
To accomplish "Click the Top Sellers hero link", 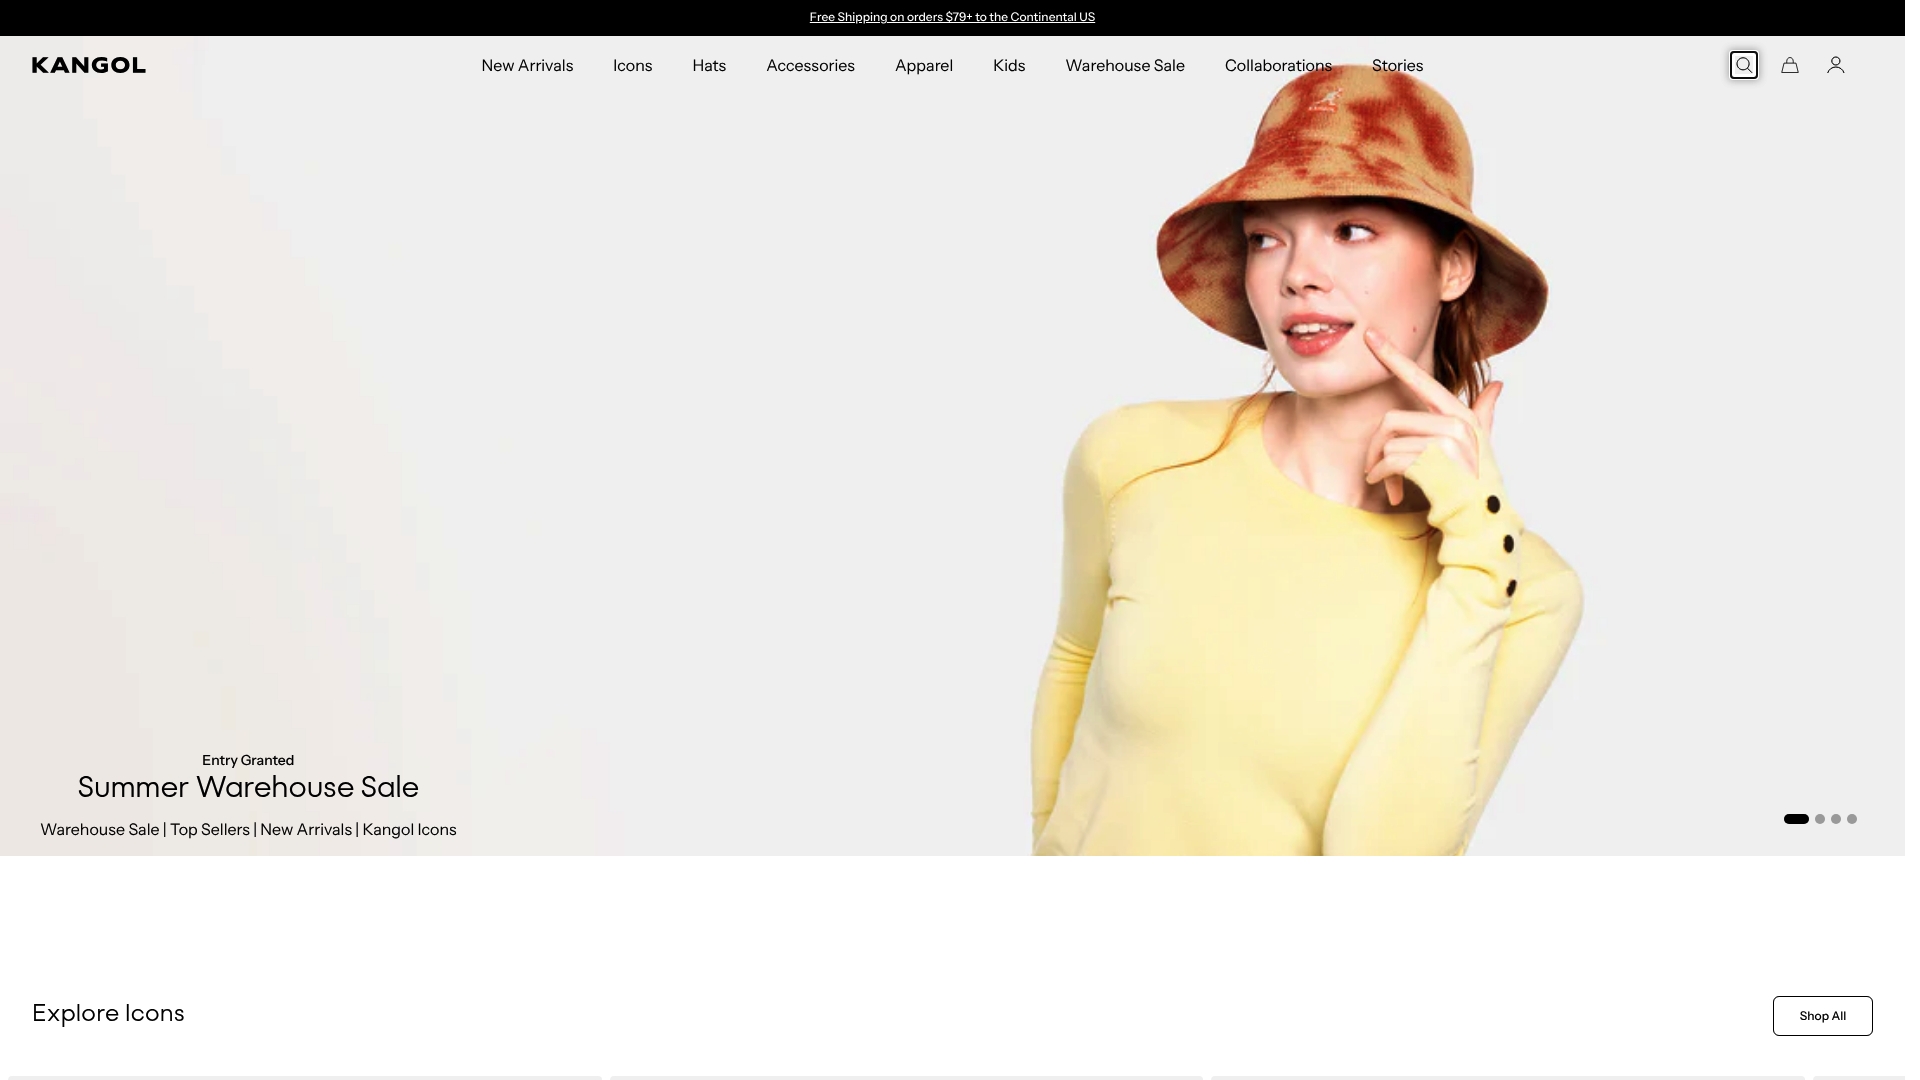I will point(210,830).
